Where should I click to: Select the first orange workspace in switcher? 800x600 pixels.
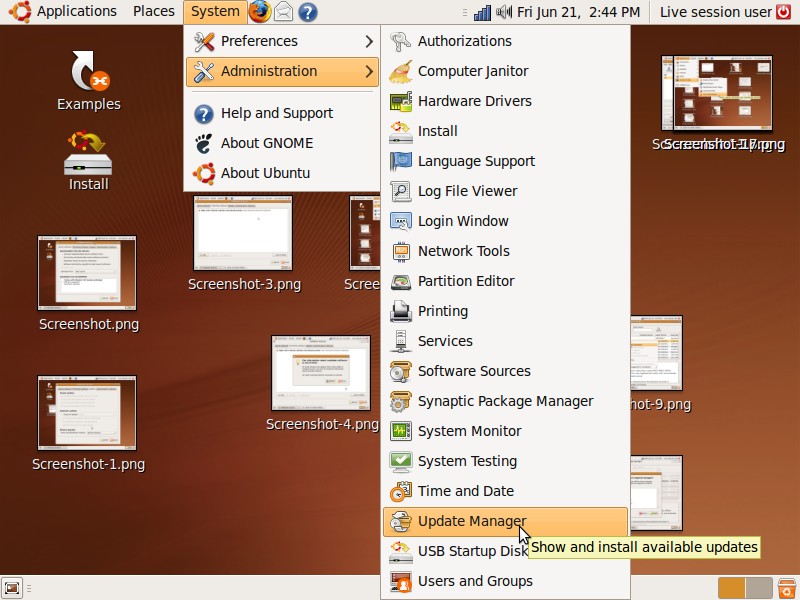point(732,588)
